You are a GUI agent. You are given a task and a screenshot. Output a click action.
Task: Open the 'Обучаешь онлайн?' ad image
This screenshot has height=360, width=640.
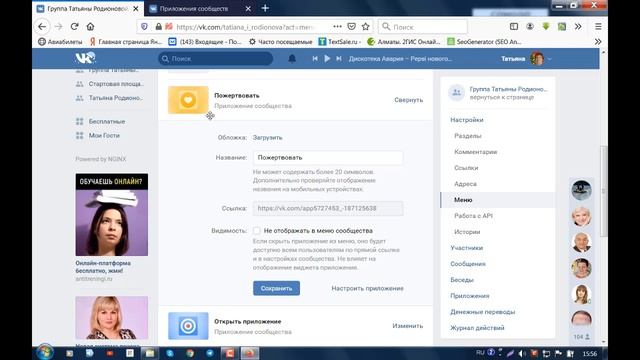[x=112, y=215]
